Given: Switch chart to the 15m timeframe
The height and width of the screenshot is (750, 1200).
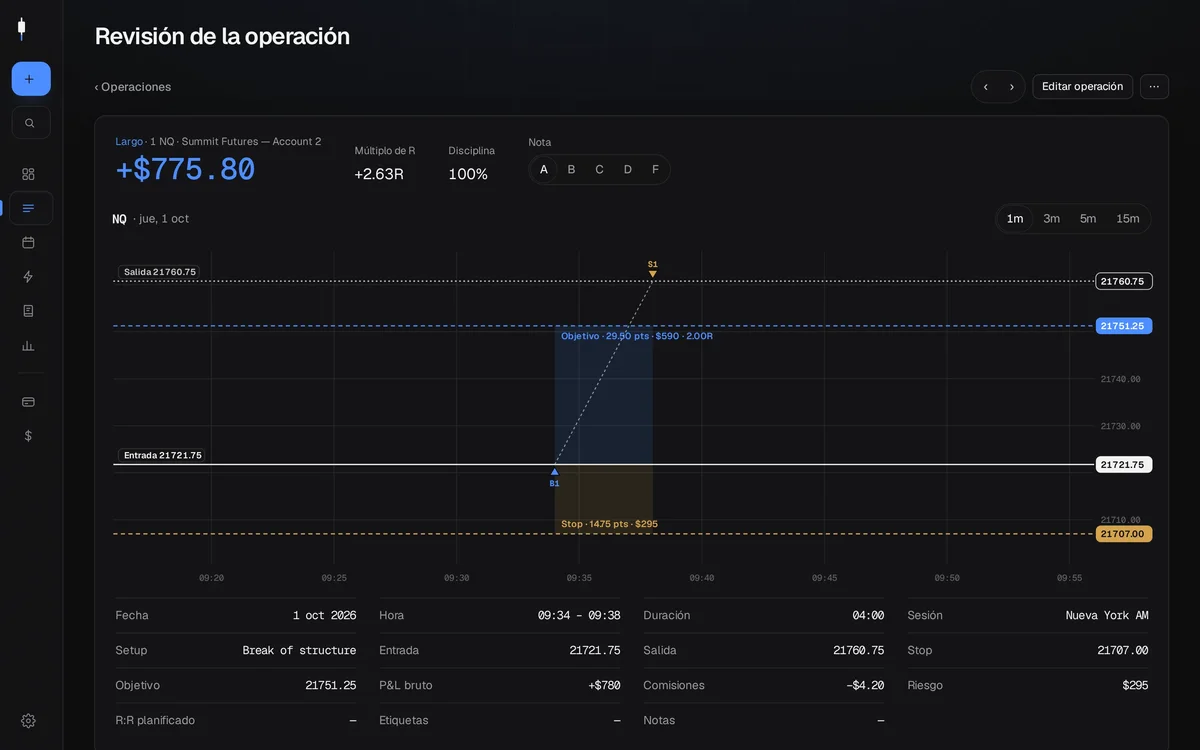Looking at the screenshot, I should point(1128,219).
